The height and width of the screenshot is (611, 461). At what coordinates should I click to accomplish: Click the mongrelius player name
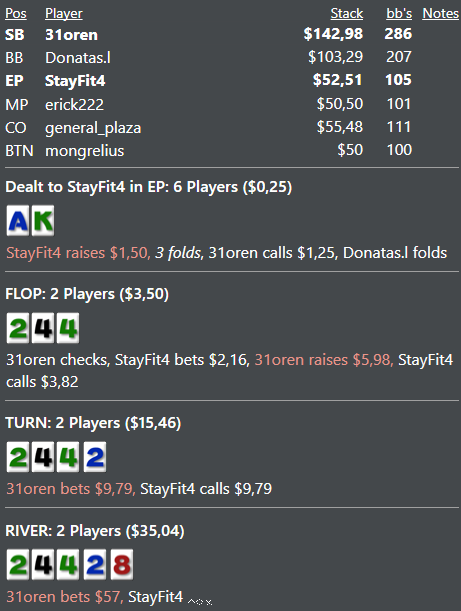click(x=85, y=151)
